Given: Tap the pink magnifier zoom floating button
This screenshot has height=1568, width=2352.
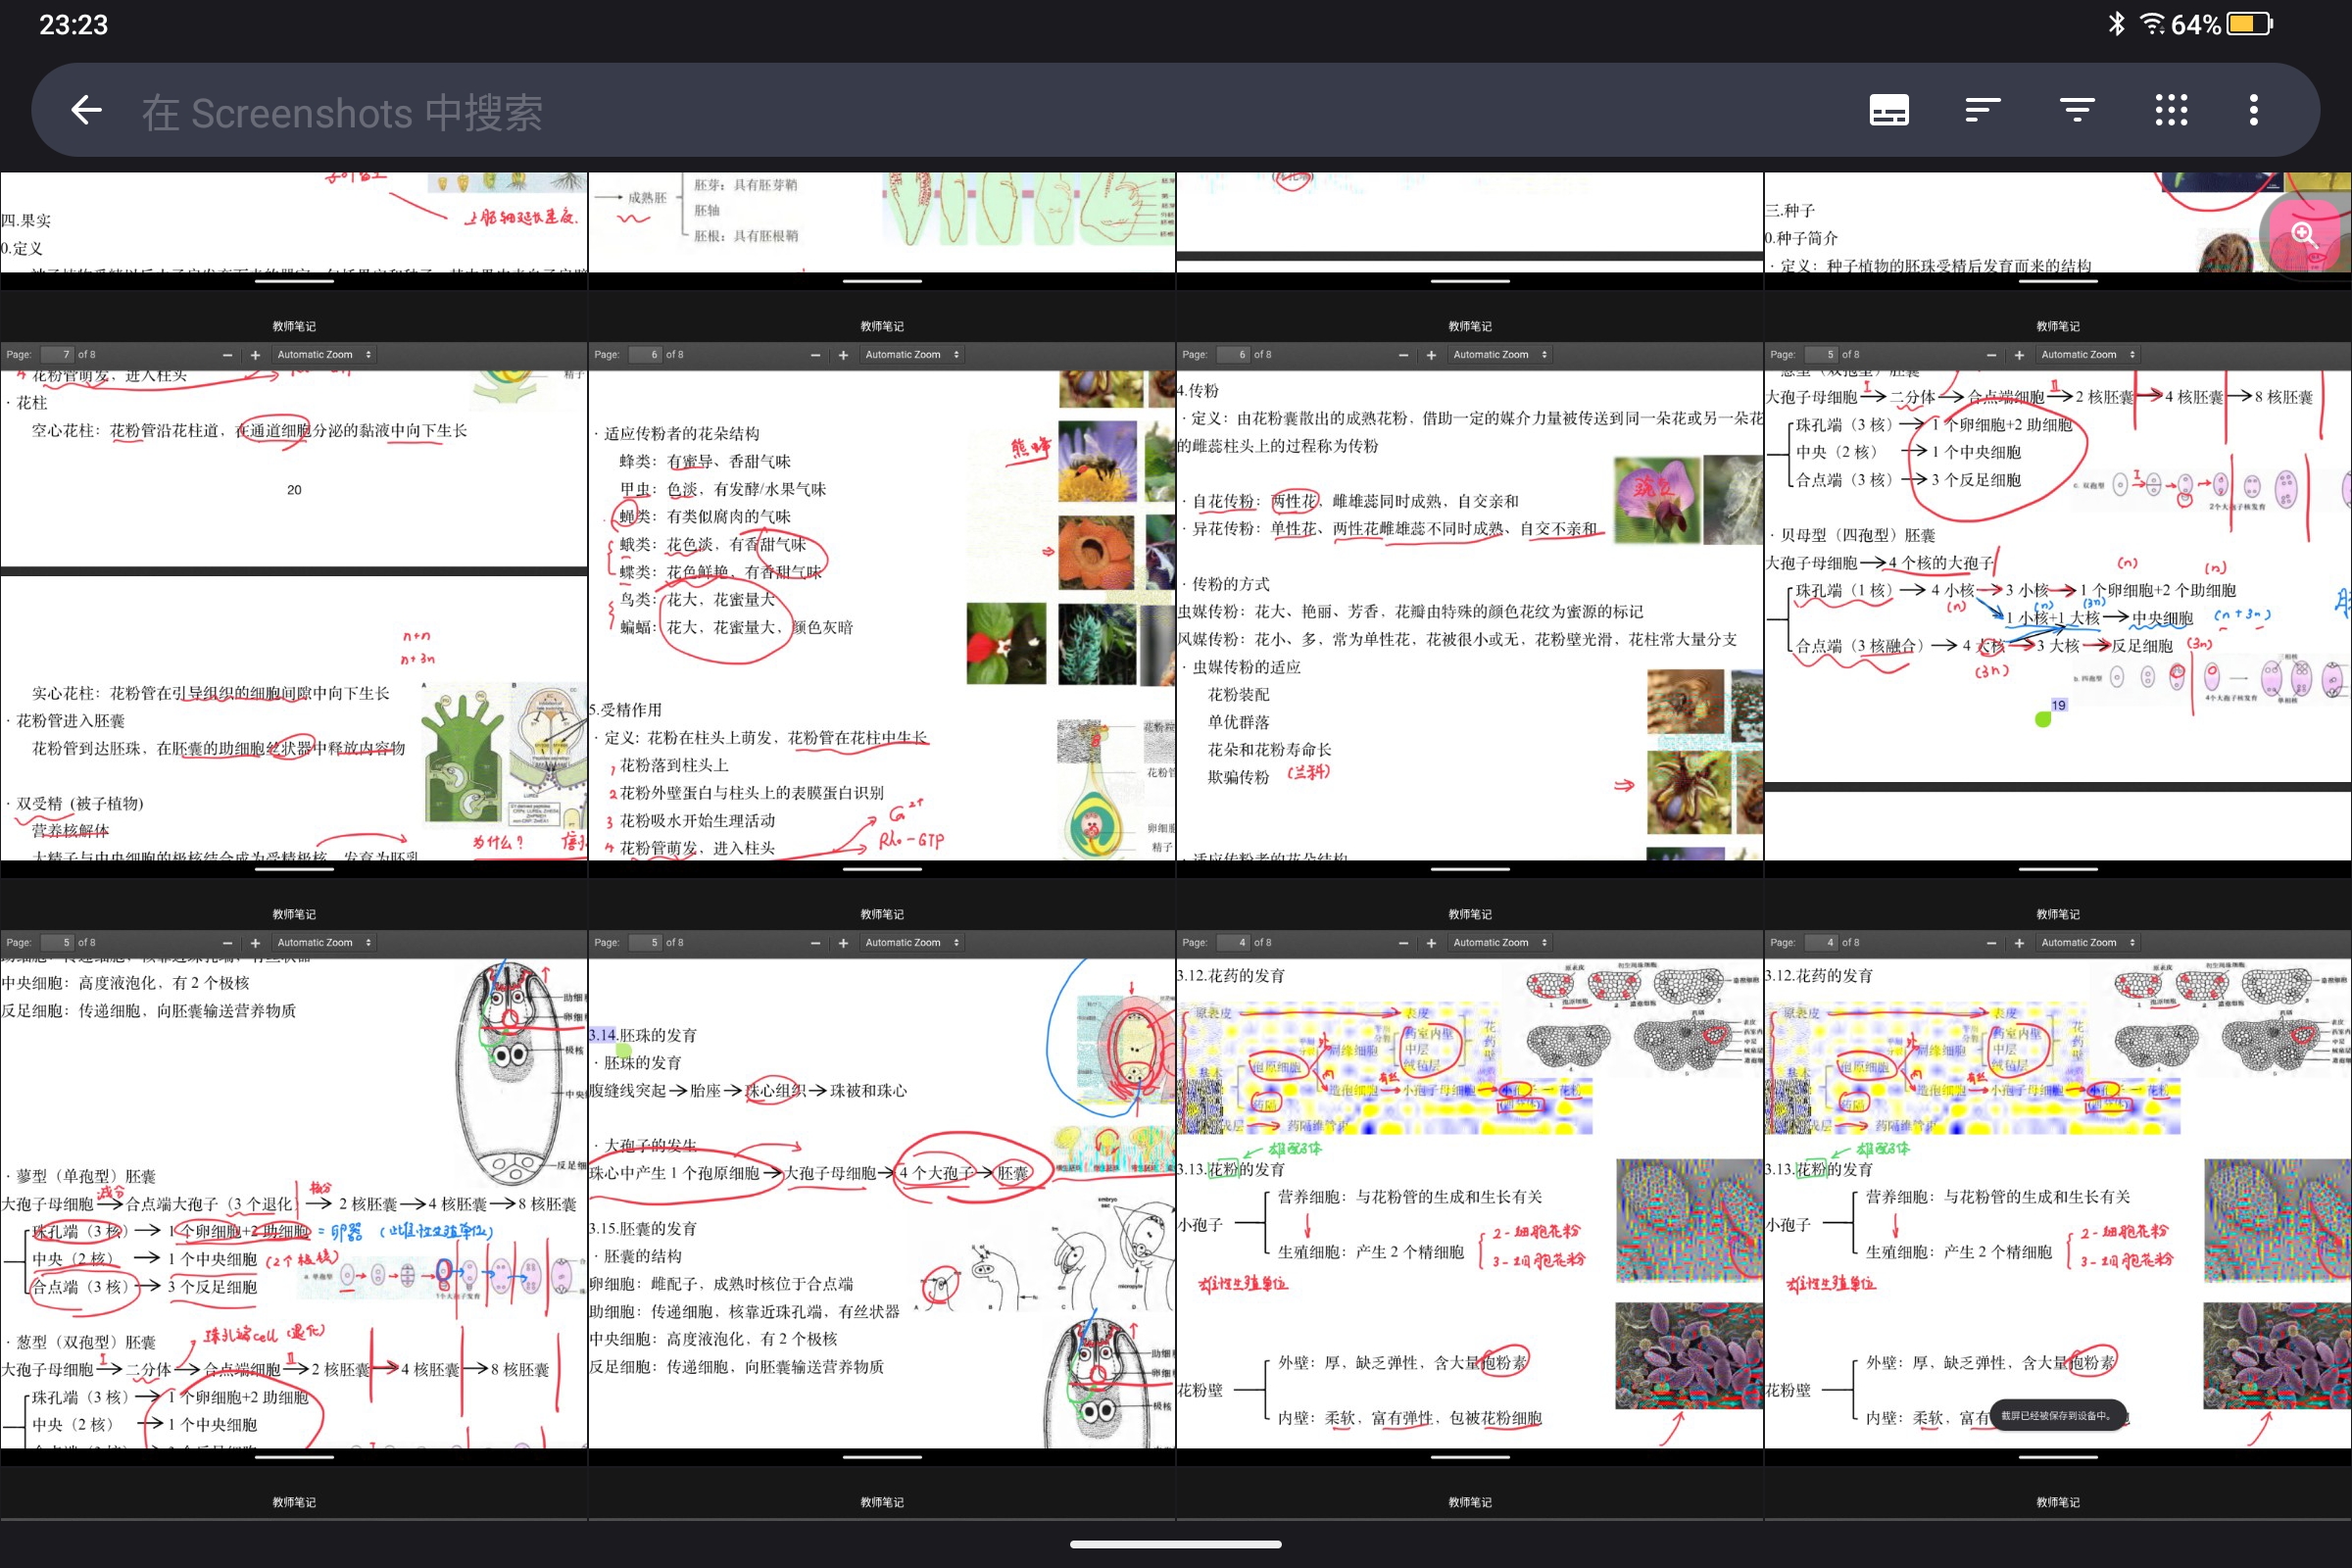Looking at the screenshot, I should point(2304,233).
